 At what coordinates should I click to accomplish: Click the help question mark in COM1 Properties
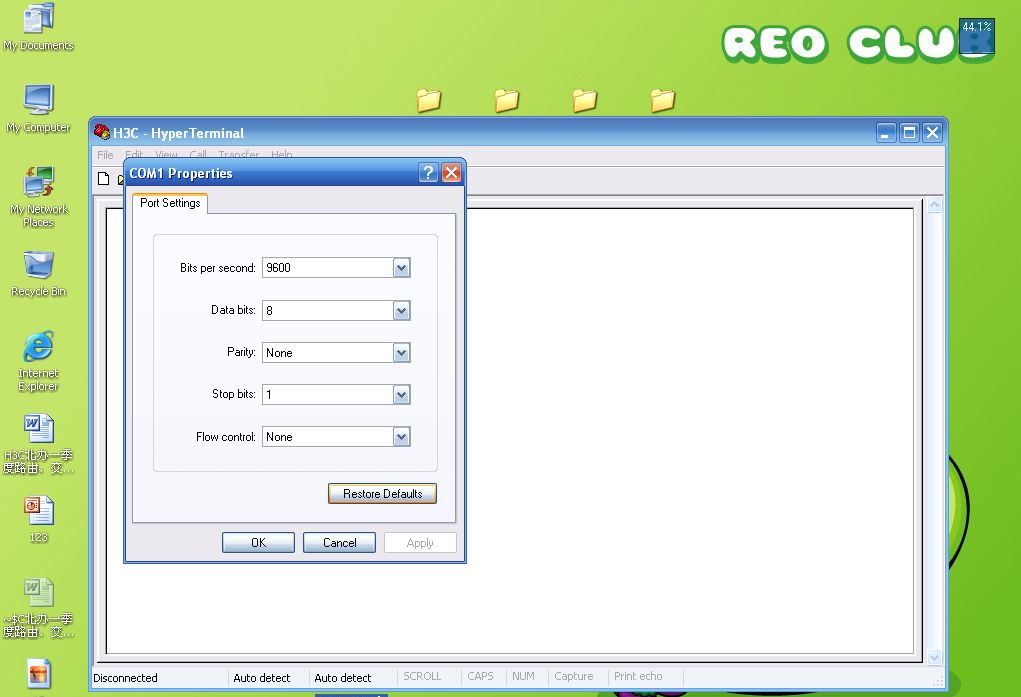[x=428, y=173]
